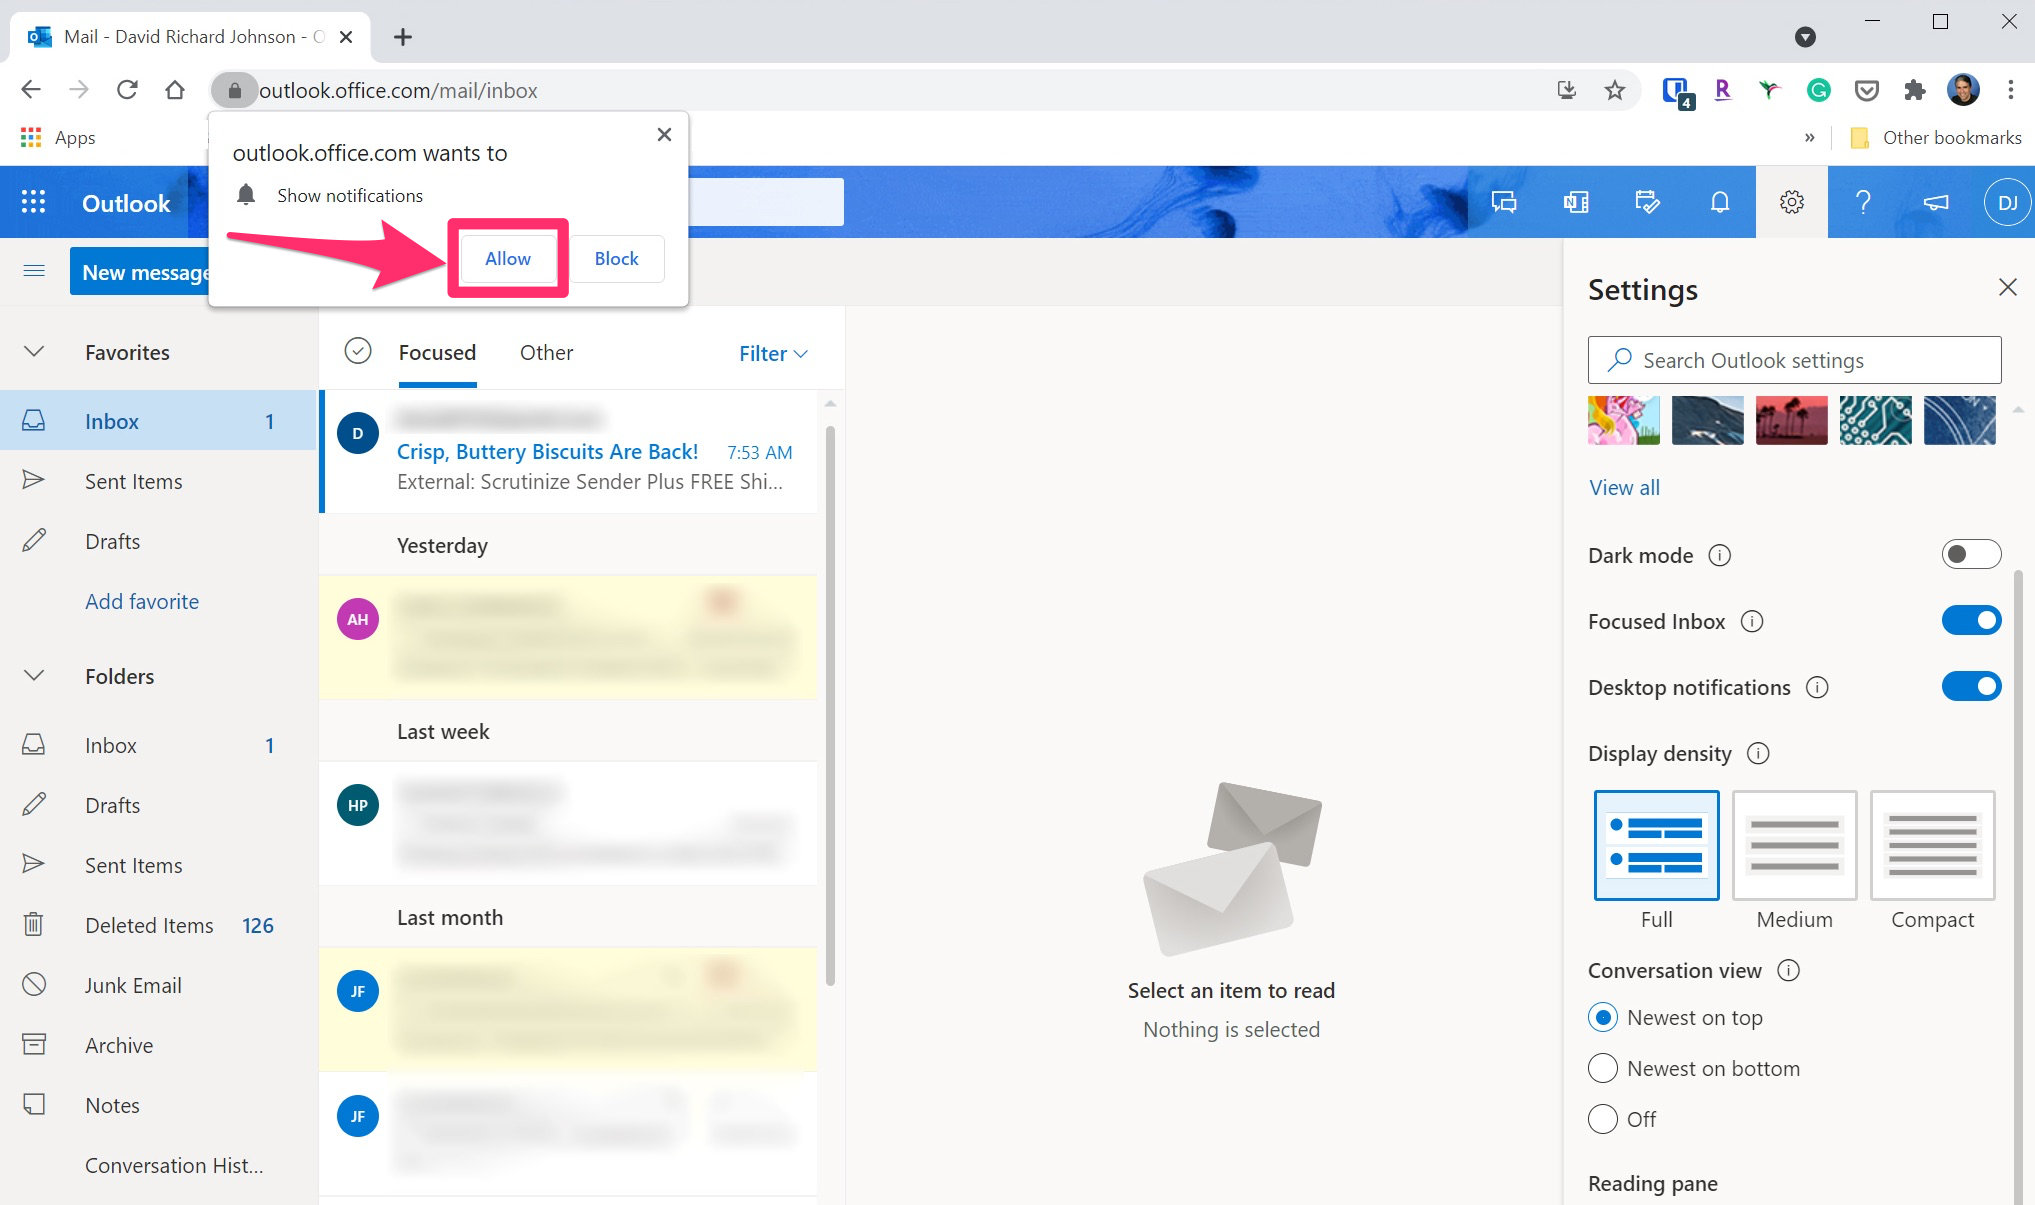Expand the Favorites section in sidebar
Screen dimensions: 2035x1205
(36, 350)
